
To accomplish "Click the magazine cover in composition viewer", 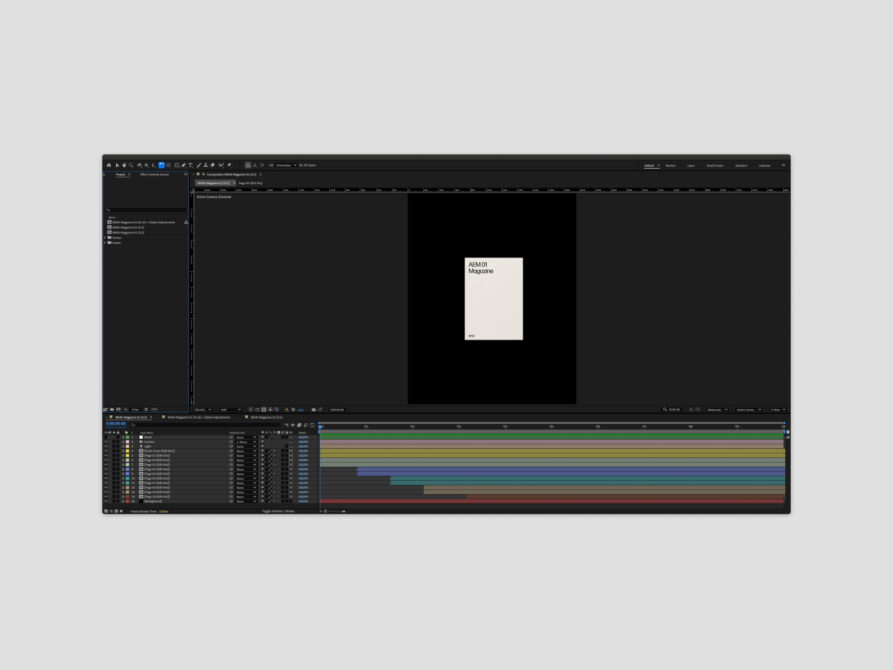I will 494,299.
